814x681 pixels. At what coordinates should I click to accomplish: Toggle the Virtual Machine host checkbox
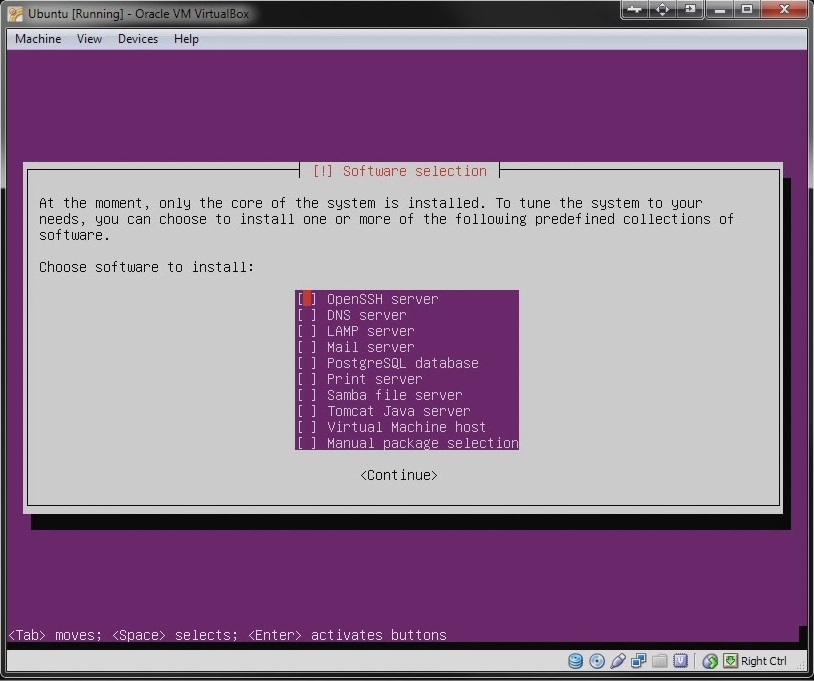(307, 428)
